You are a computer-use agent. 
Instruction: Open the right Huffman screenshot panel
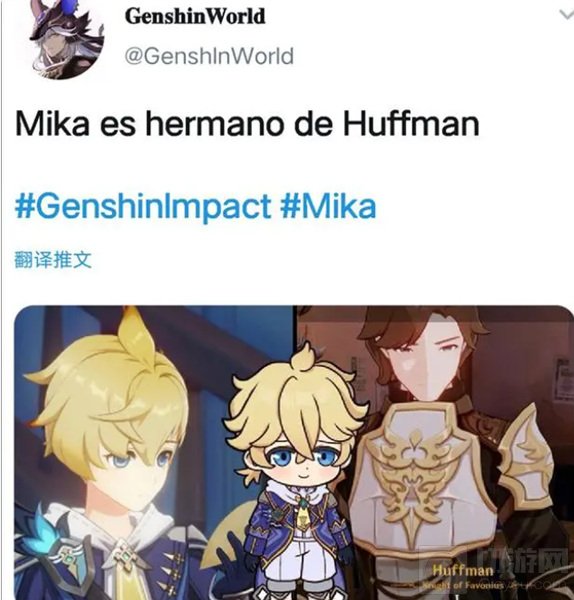tap(434, 453)
